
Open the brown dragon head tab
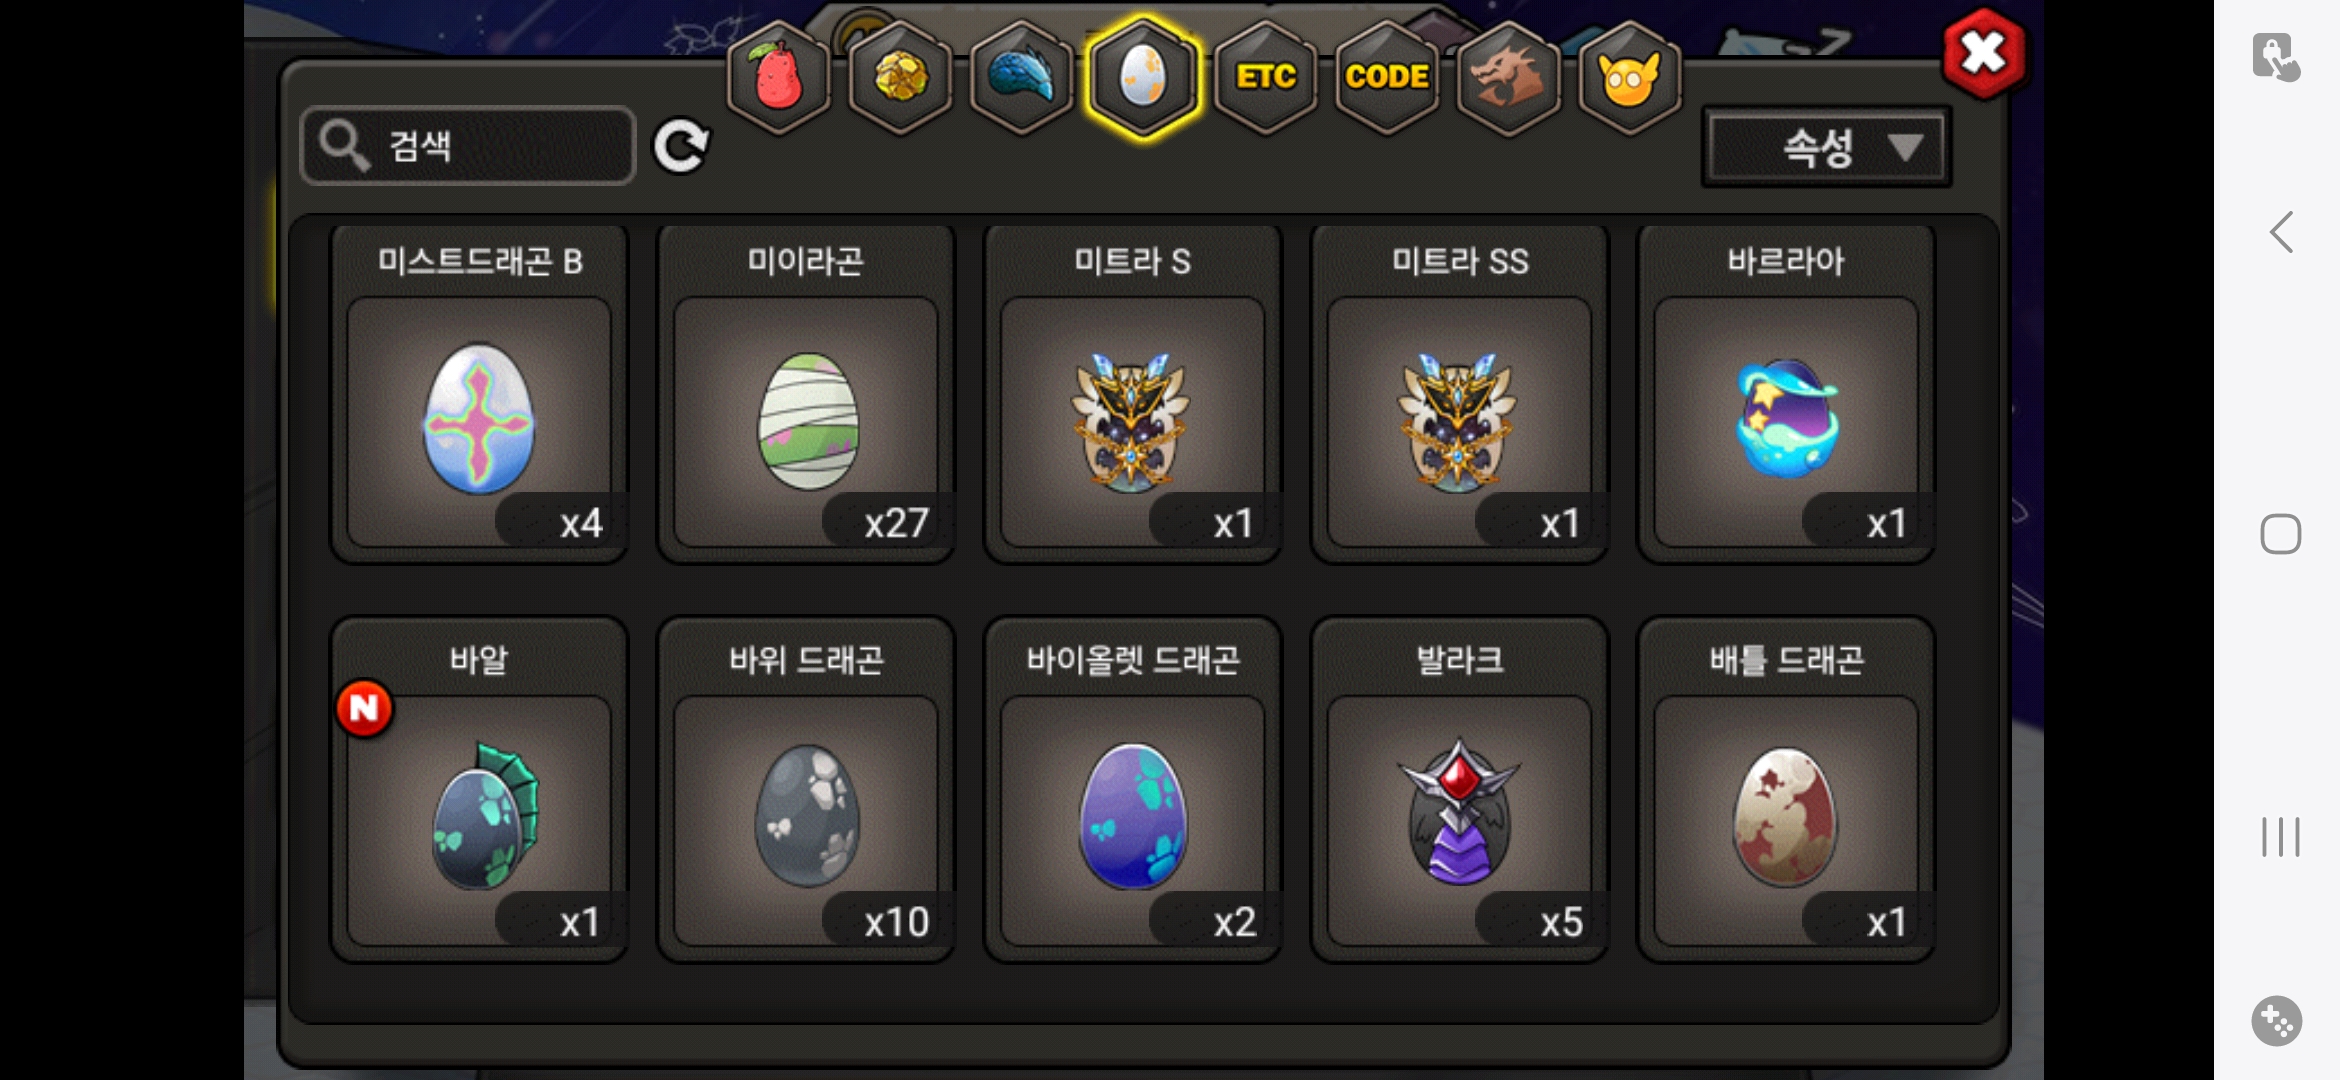click(x=1509, y=77)
